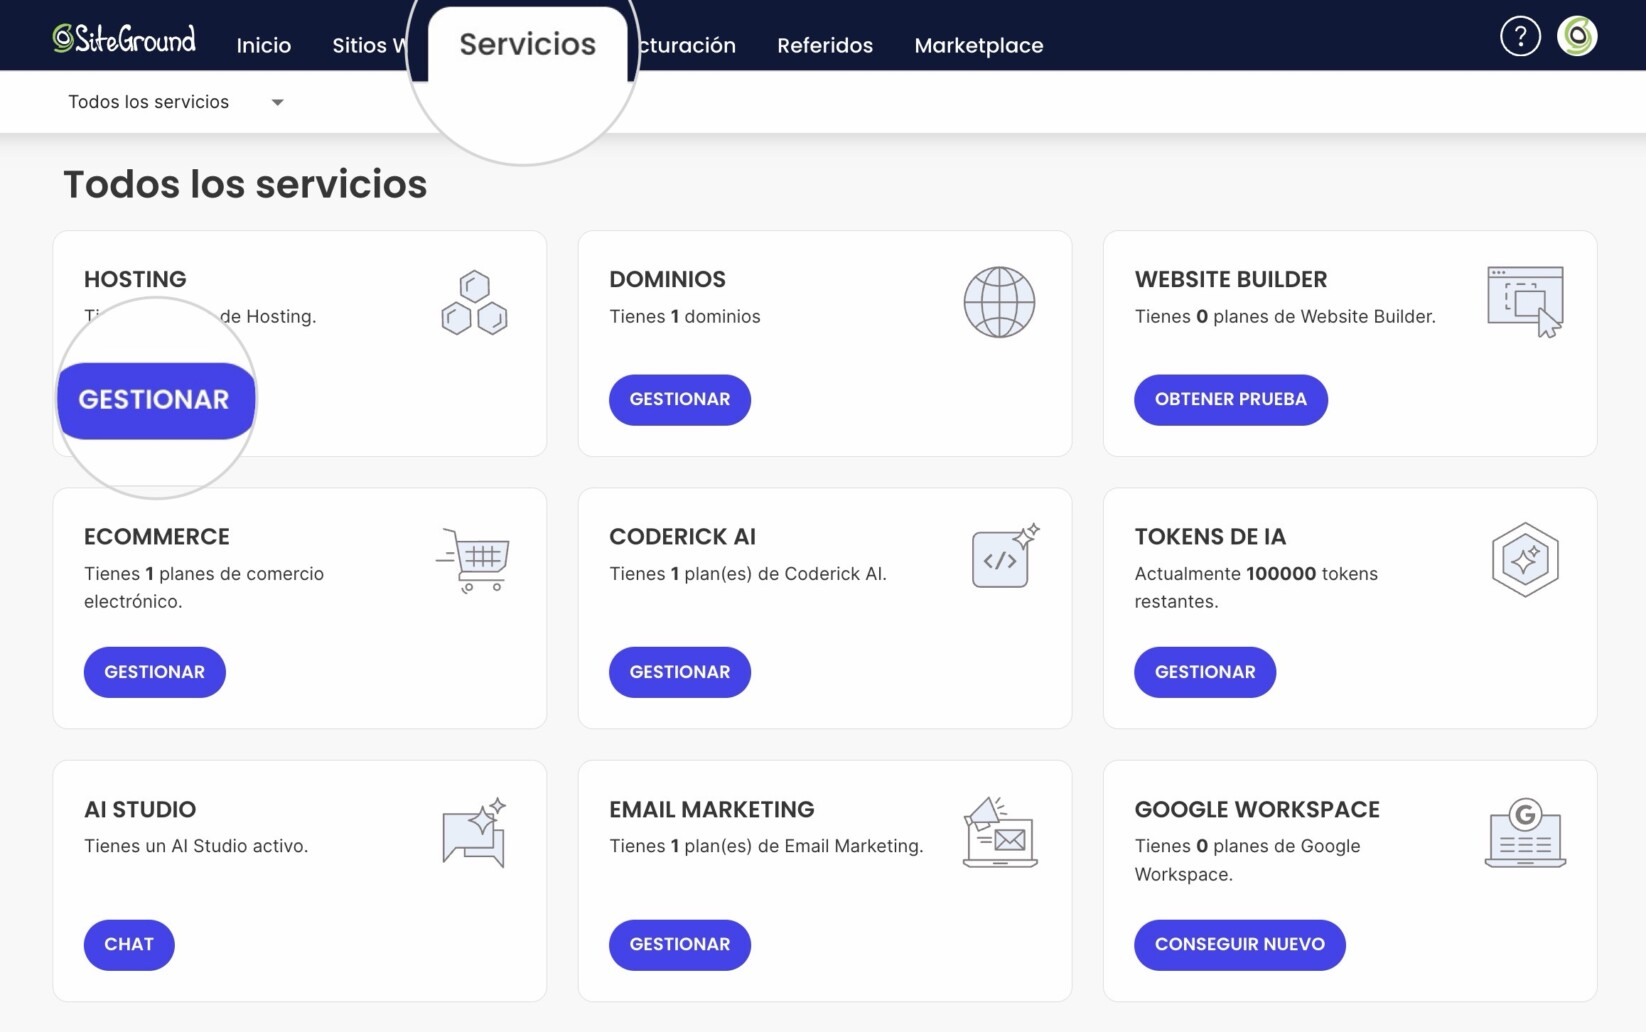Click Gestionar under Ecommerce
This screenshot has width=1646, height=1032.
pos(155,672)
